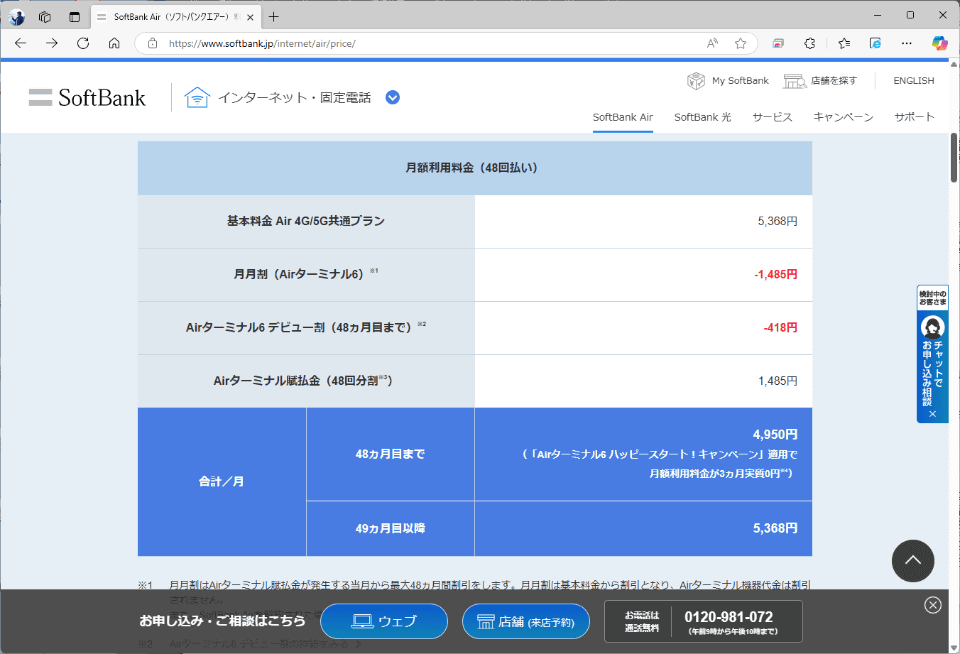The image size is (960, 654).
Task: Click the SoftBank logo
Action: click(x=87, y=97)
